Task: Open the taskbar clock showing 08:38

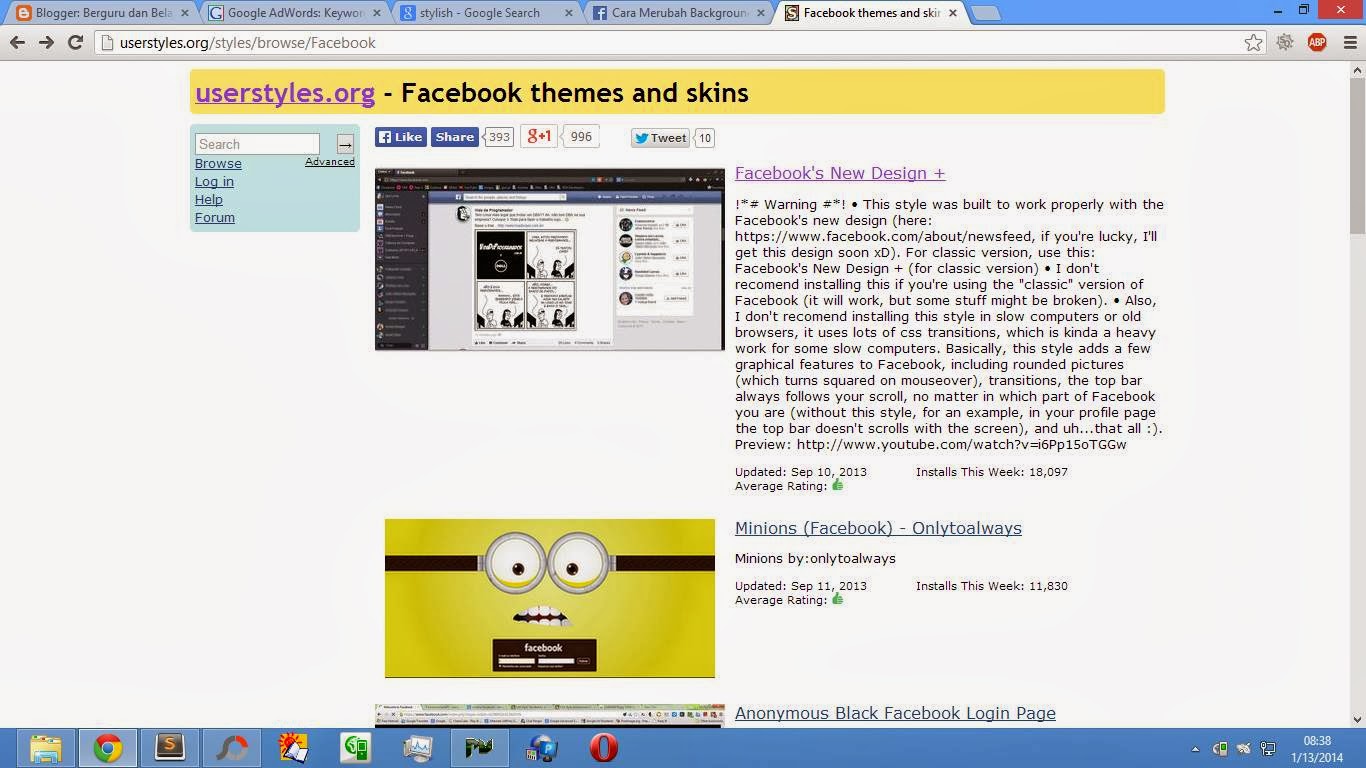Action: (1318, 749)
